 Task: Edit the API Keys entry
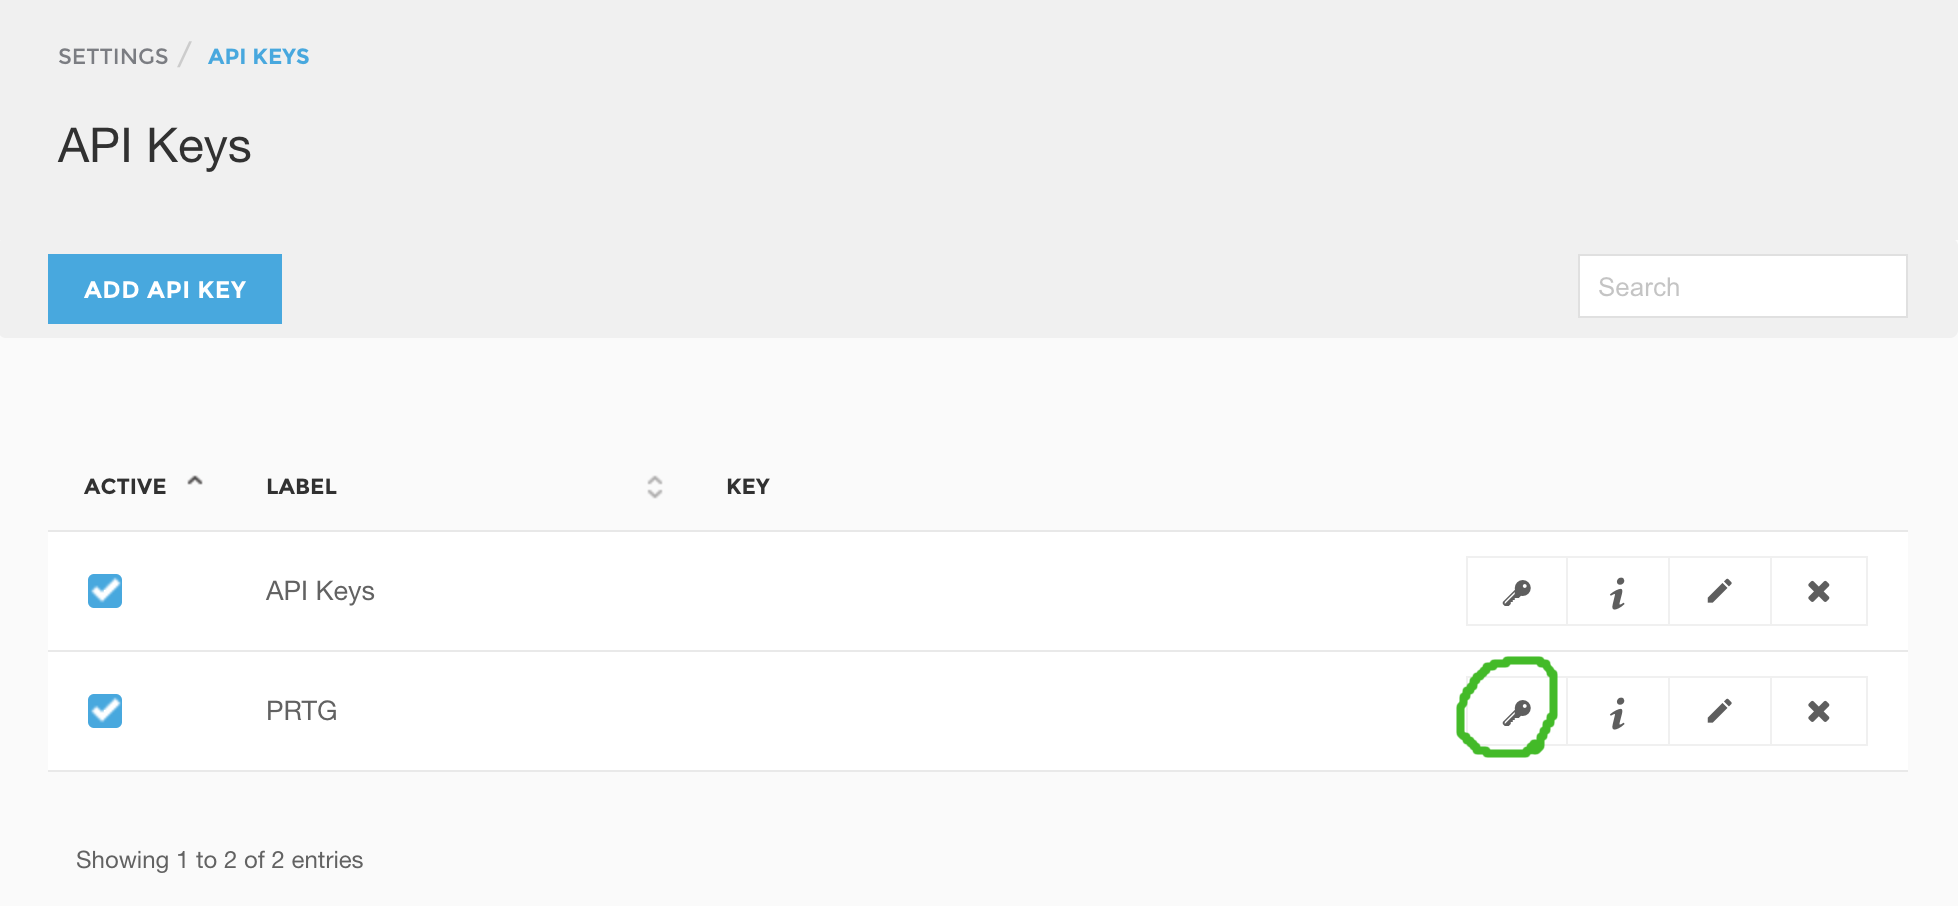tap(1718, 591)
